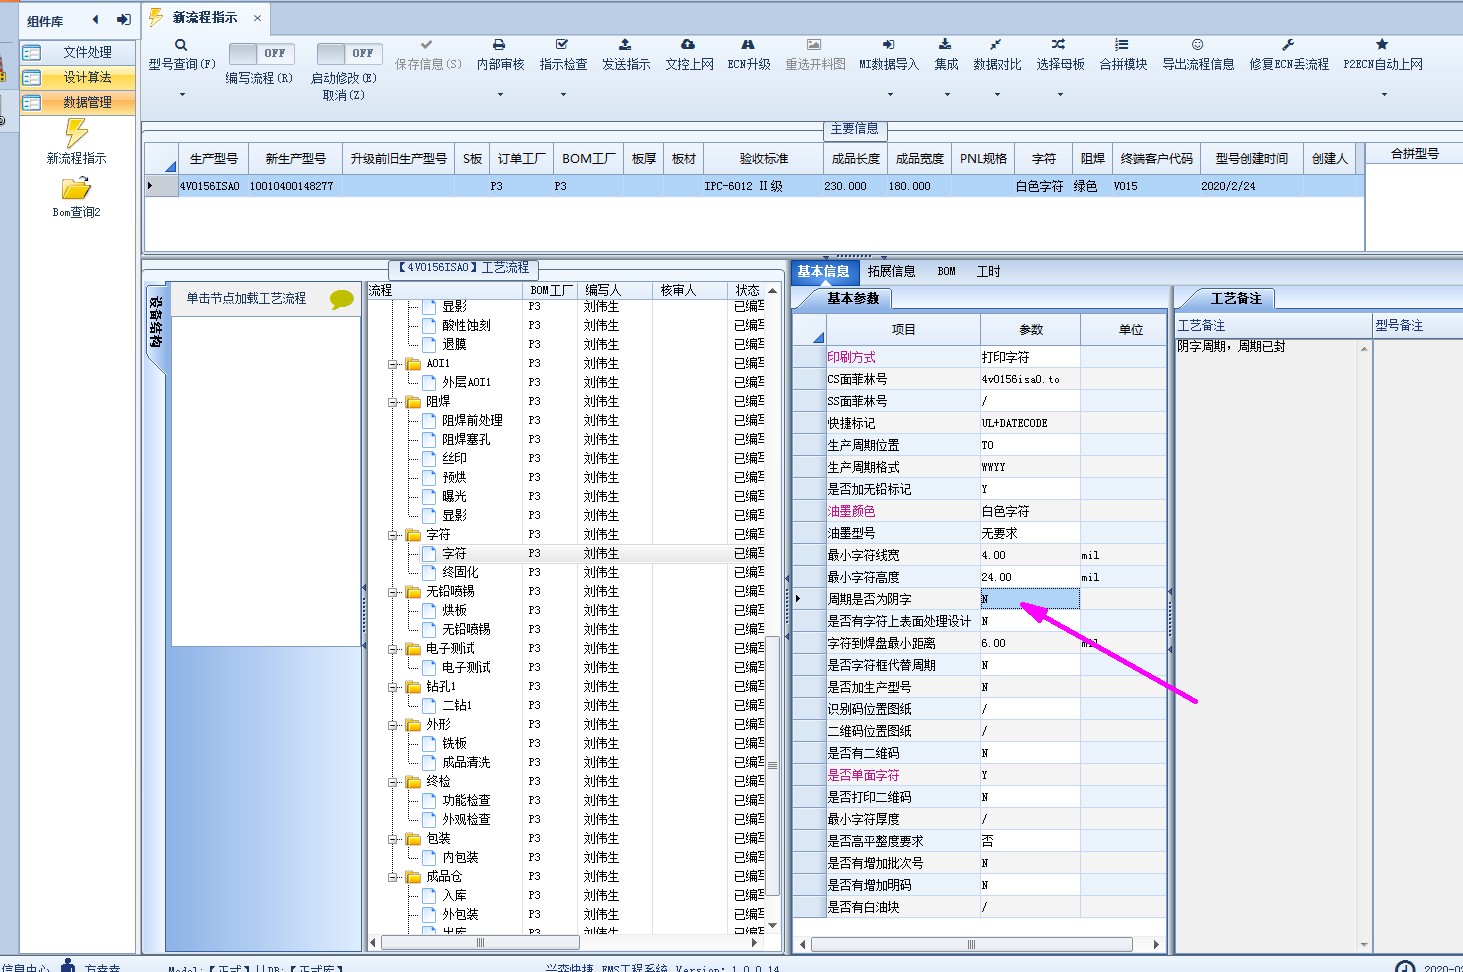Open dropdown arrow under 型号查询(F)
Viewport: 1463px width, 972px height.
point(182,95)
